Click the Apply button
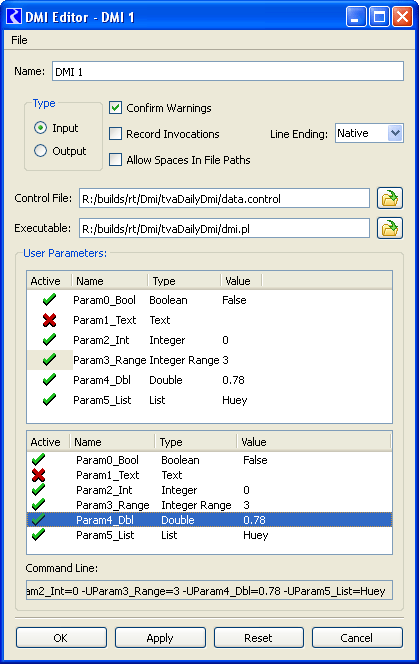The height and width of the screenshot is (664, 419). [160, 638]
